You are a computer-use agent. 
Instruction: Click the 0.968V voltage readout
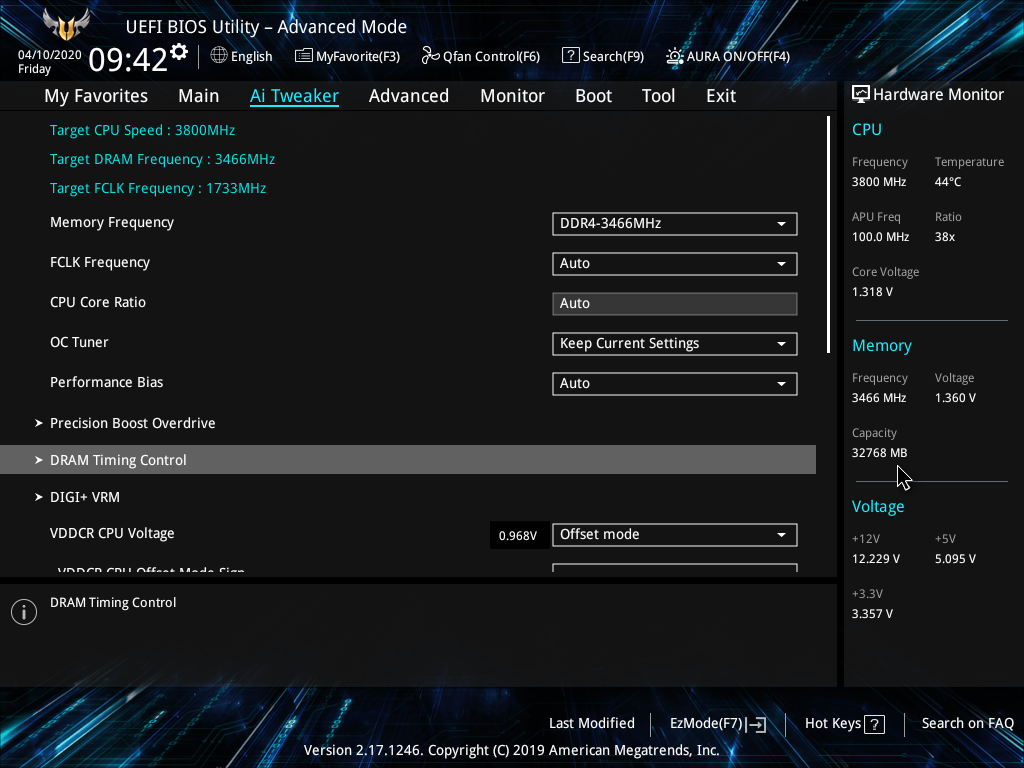518,536
